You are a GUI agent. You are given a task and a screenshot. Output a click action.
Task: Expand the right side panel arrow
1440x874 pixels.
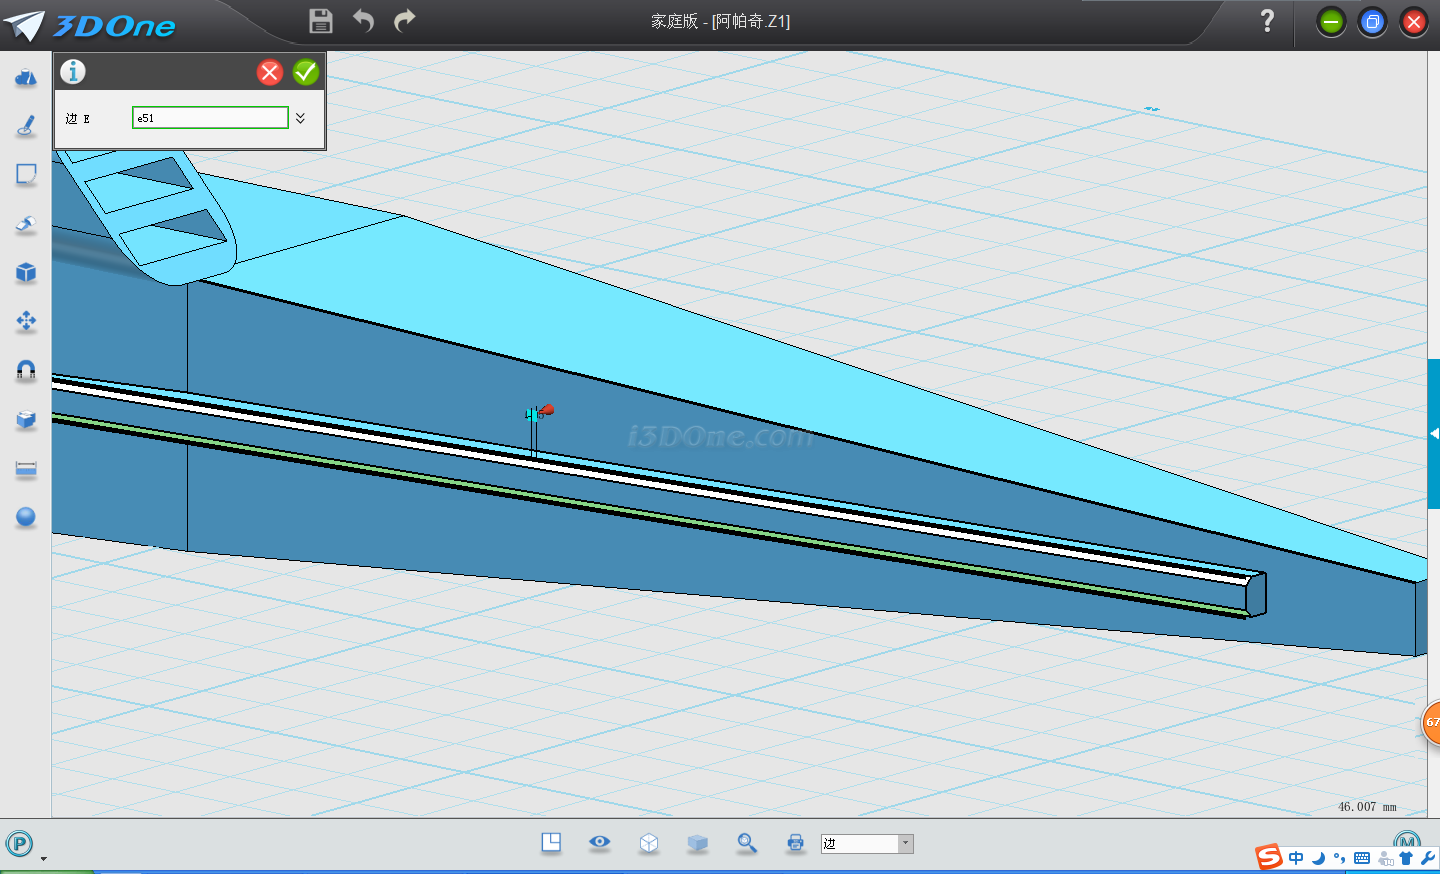click(x=1434, y=434)
